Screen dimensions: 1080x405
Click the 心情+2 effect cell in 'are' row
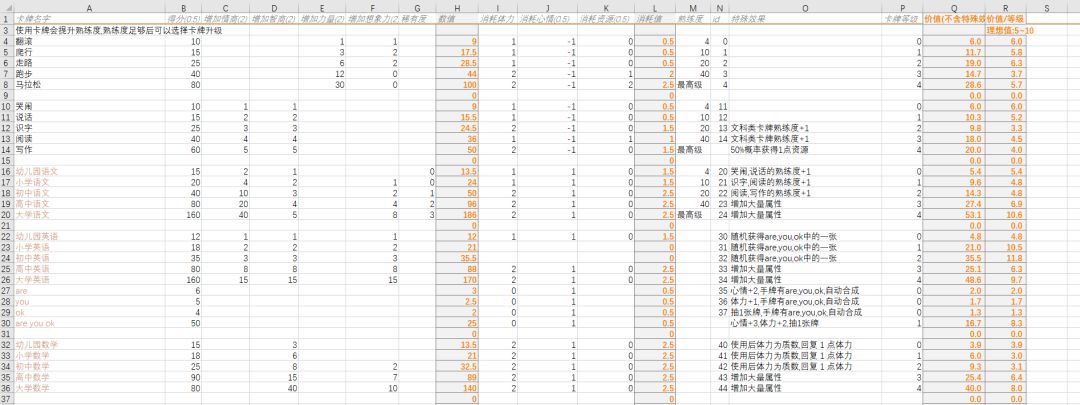tap(805, 290)
